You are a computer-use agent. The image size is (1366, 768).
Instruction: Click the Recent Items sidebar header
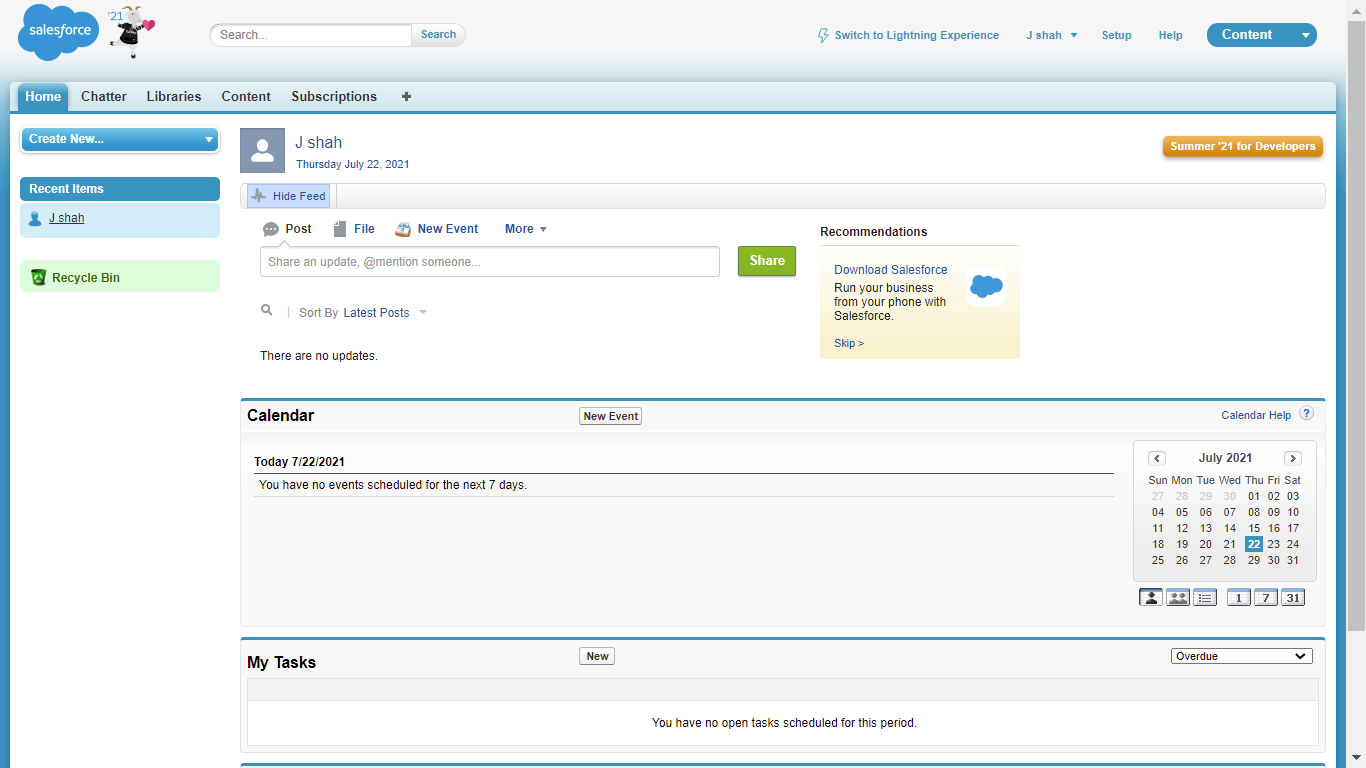[120, 189]
